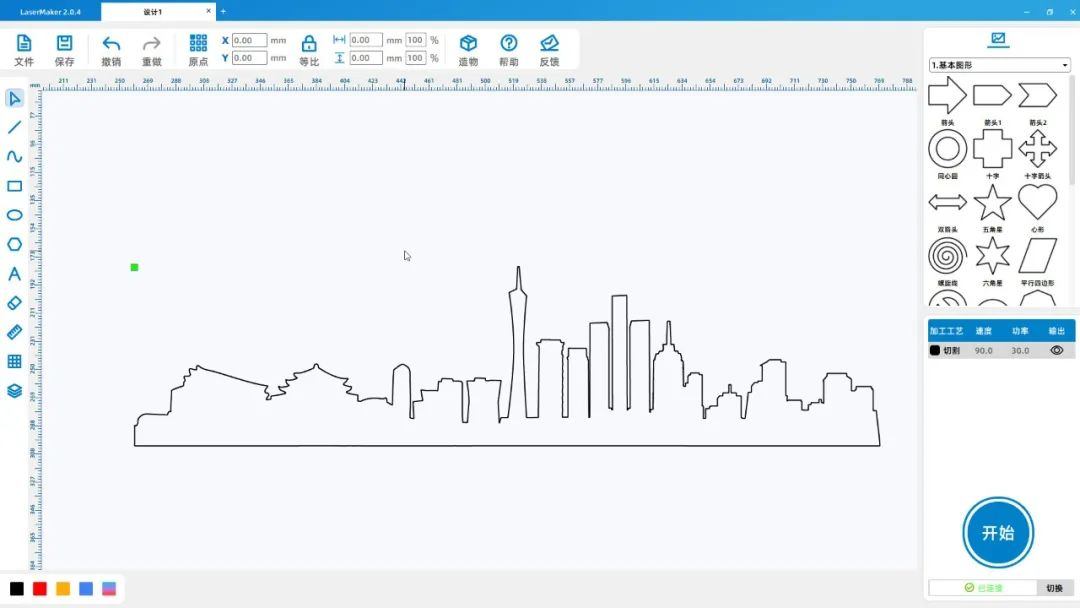Viewport: 1080px width, 608px height.
Task: Open the layers stack tool
Action: 15,391
